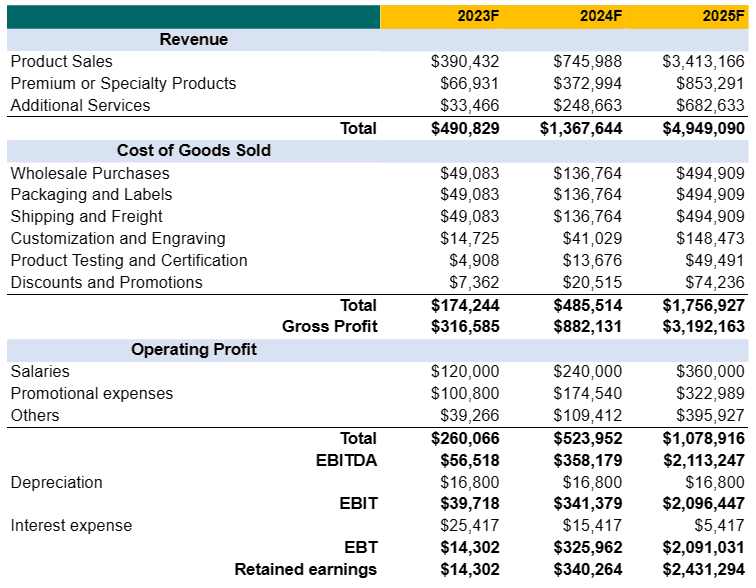Select Customization value $148,473
756x588 pixels.
710,239
